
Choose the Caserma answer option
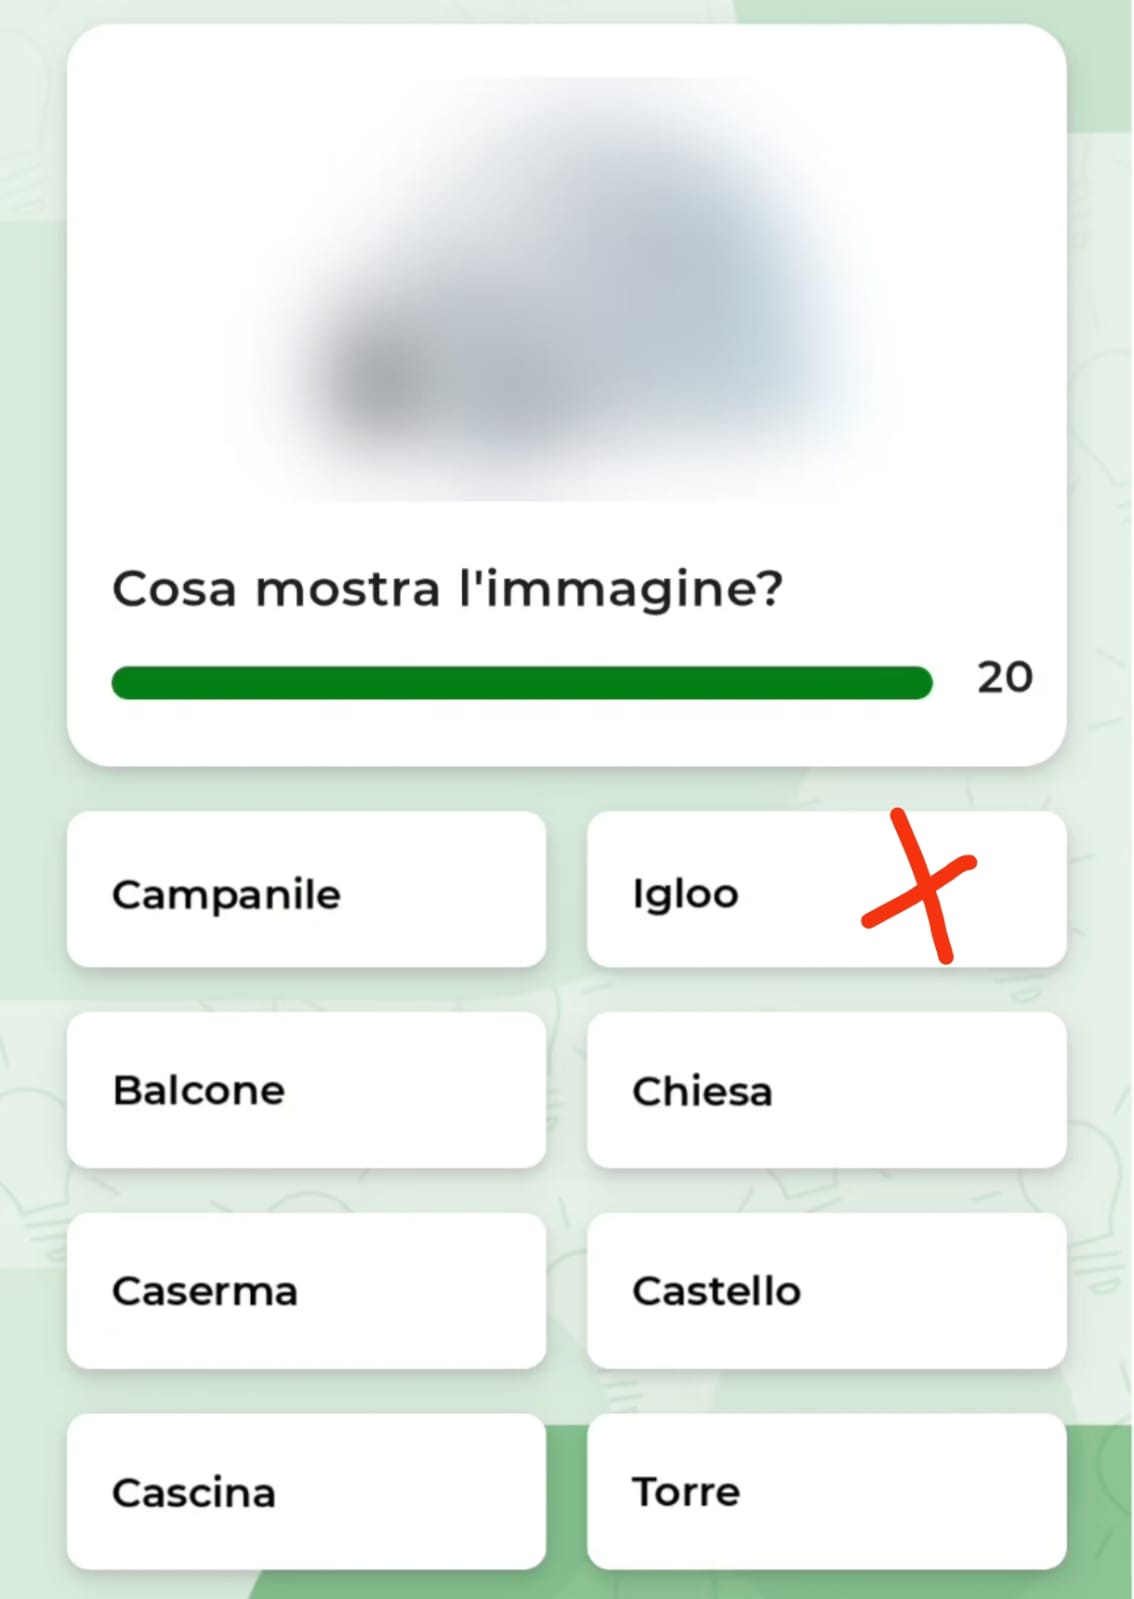306,1291
